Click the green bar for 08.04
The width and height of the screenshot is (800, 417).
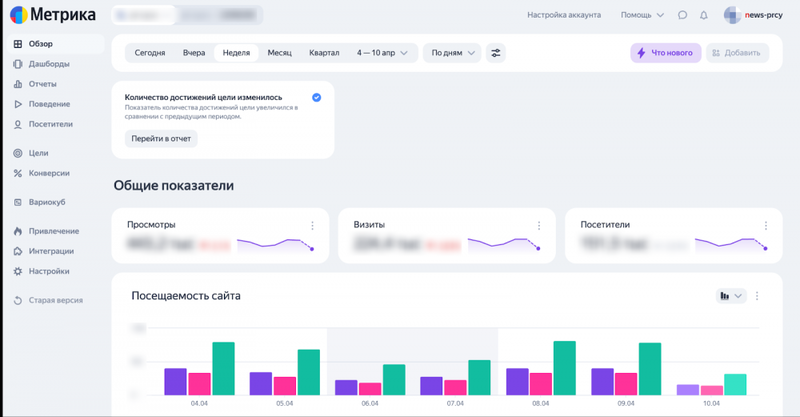click(x=564, y=368)
